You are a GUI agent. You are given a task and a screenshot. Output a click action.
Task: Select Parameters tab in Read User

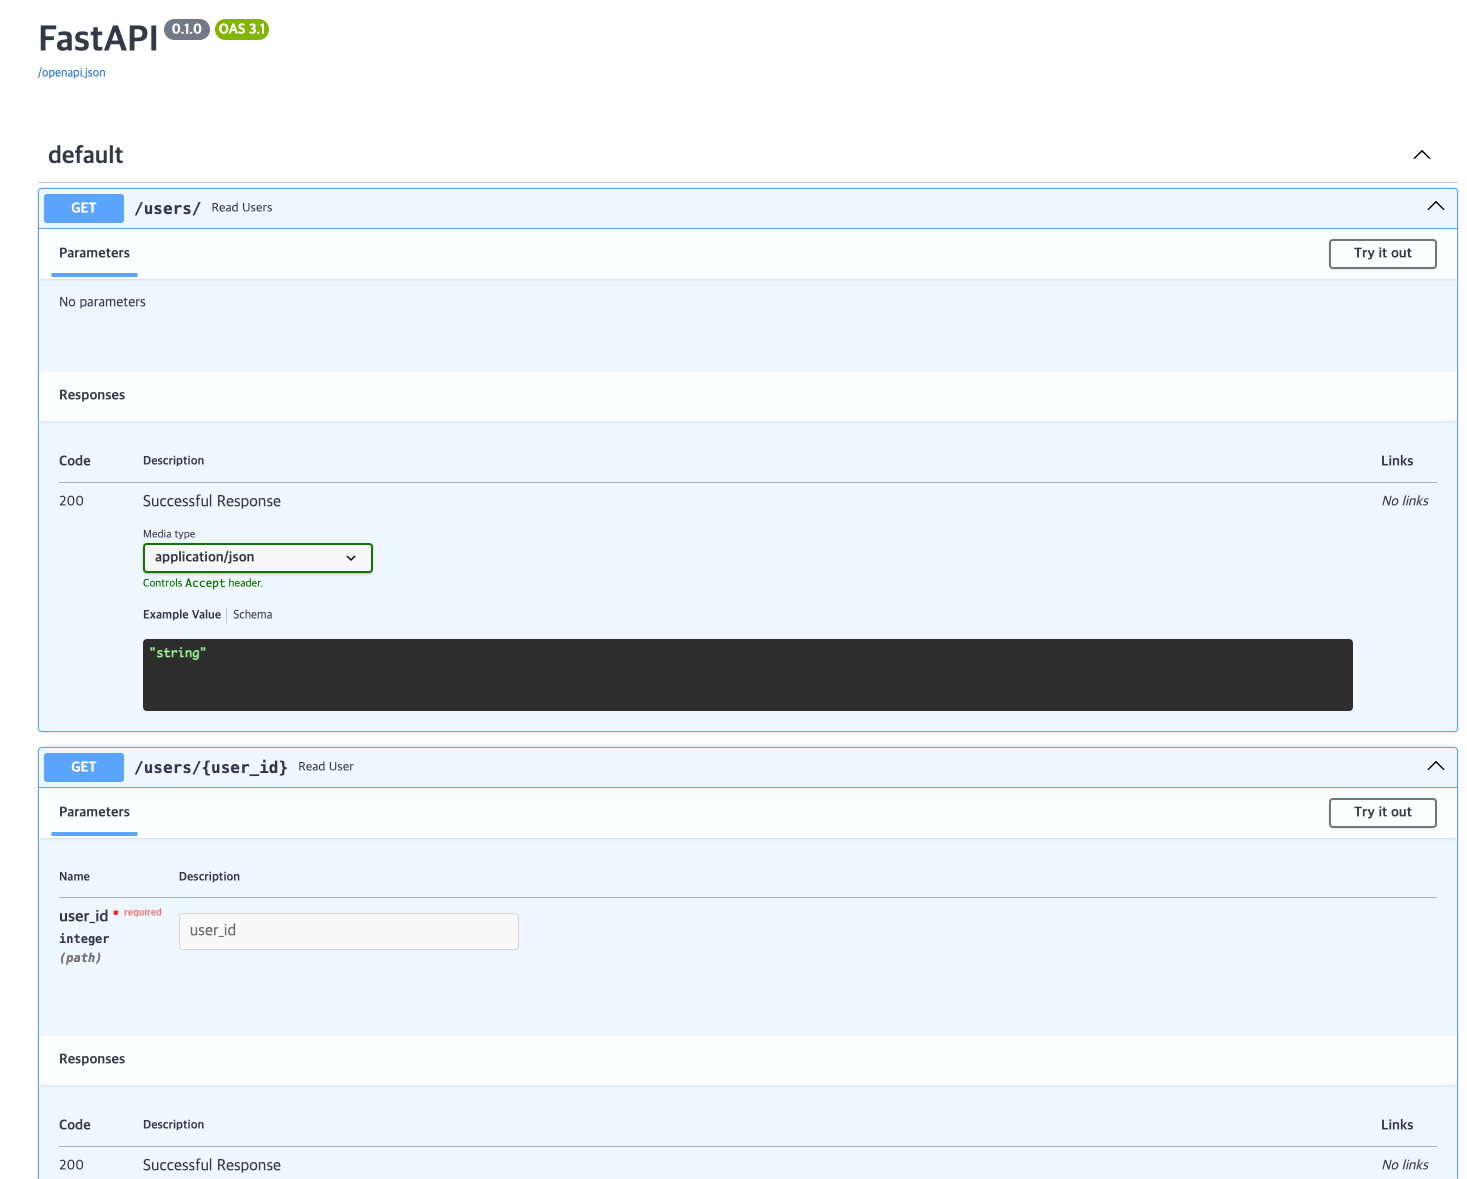point(94,812)
